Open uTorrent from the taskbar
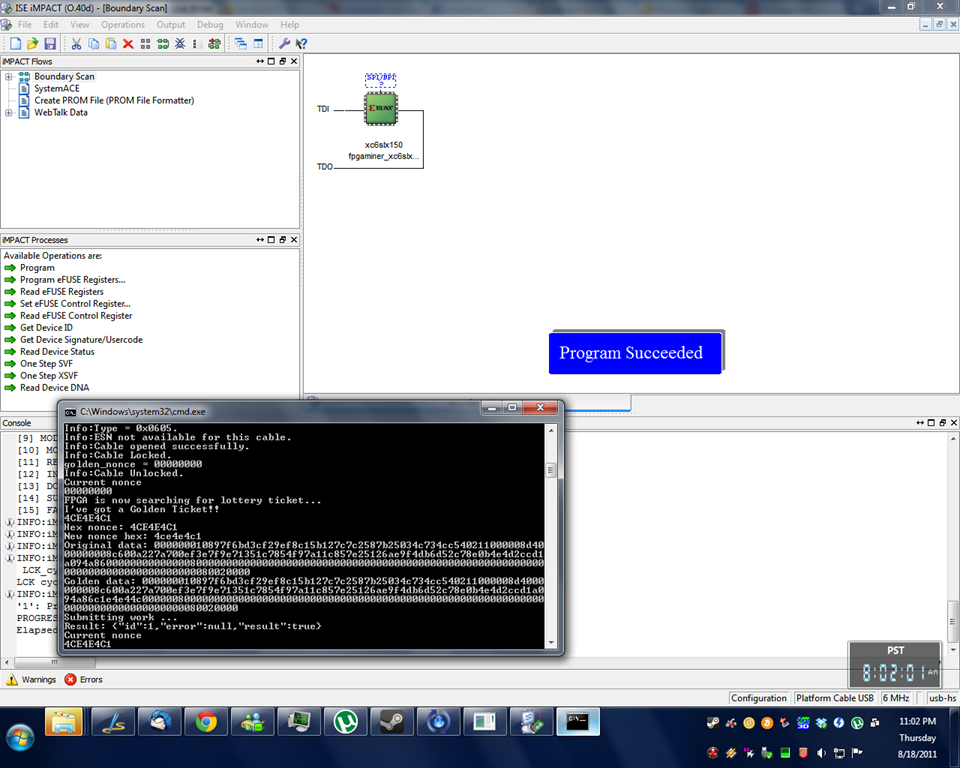This screenshot has height=768, width=960. click(x=346, y=722)
